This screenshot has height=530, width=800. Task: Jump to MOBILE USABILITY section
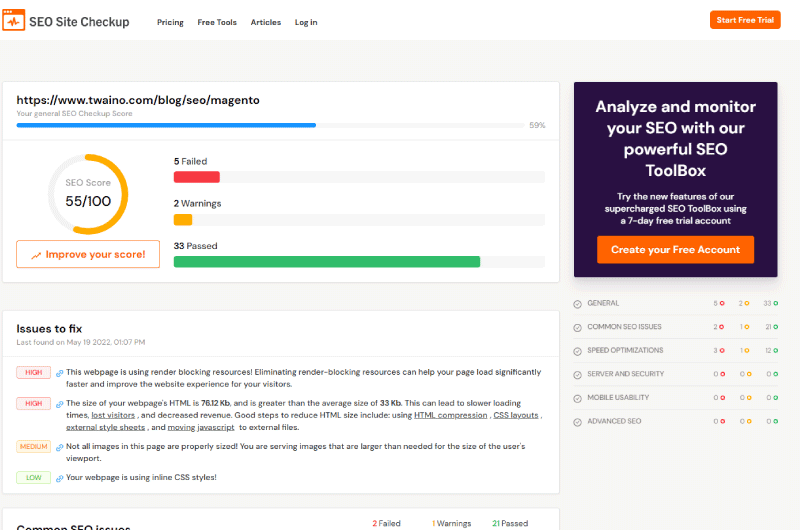618,397
